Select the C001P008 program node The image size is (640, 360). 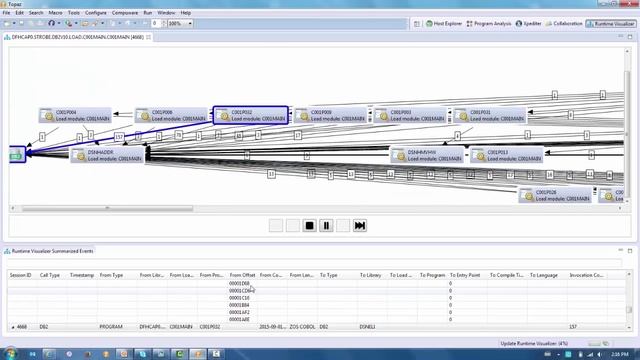[x=171, y=115]
